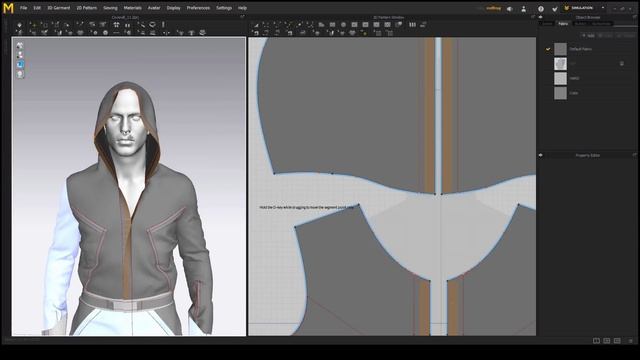Screen dimensions: 640x360
Task: Click the small icon at right of the second fabric row
Action: tap(622, 64)
